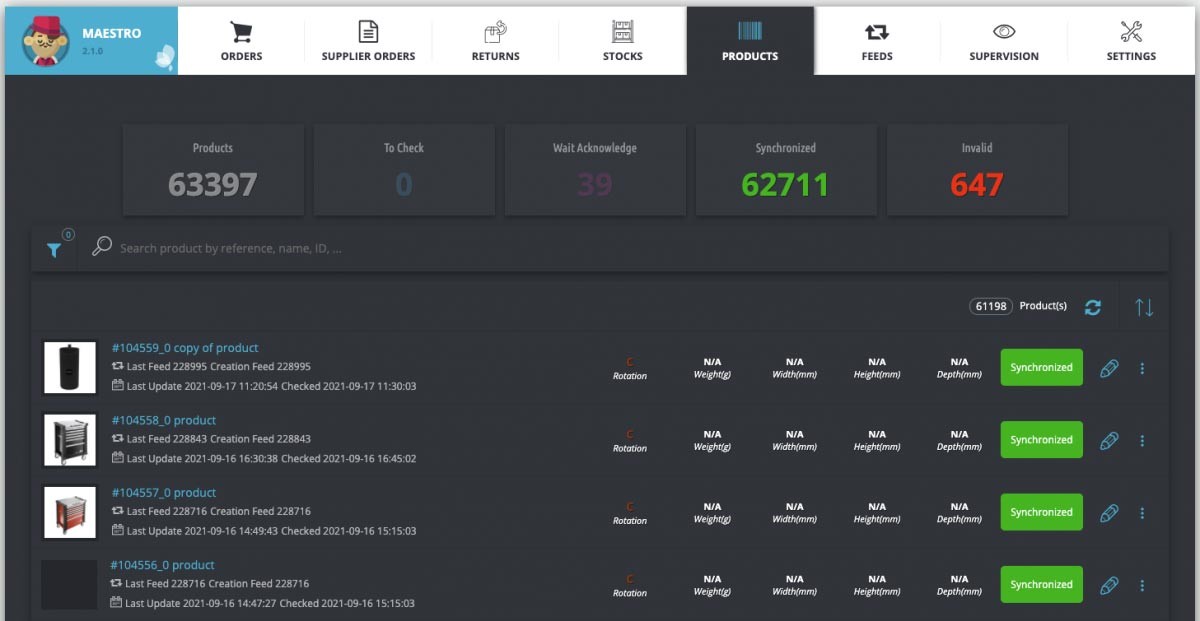Toggle the sort order arrows icon
The image size is (1200, 621).
coord(1144,307)
